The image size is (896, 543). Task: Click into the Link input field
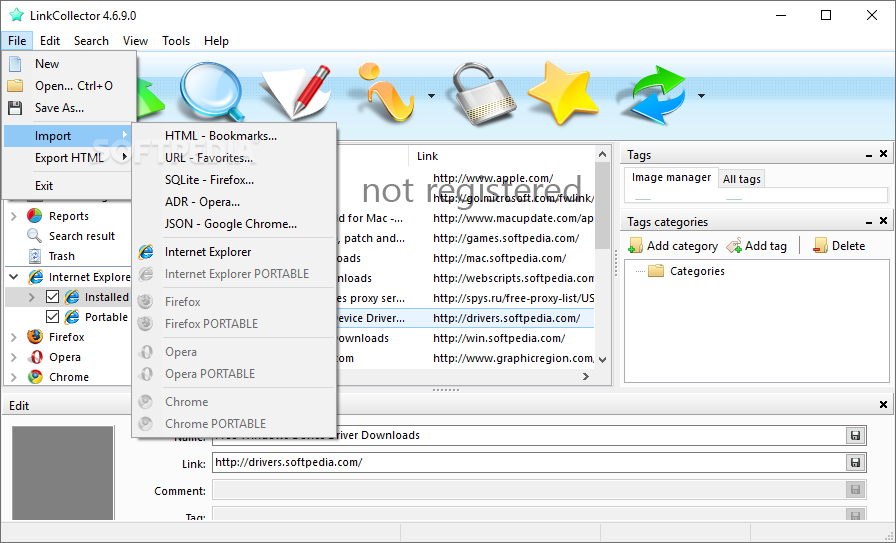point(529,462)
